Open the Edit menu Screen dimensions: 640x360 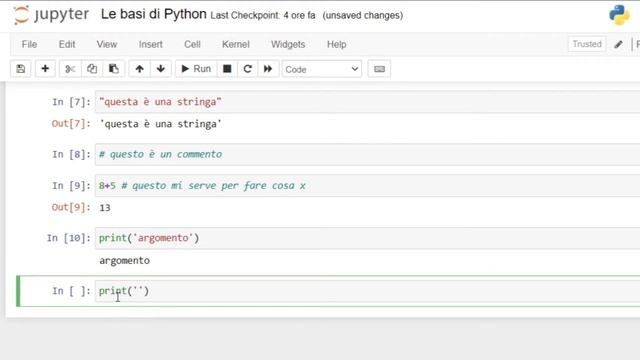tap(67, 44)
